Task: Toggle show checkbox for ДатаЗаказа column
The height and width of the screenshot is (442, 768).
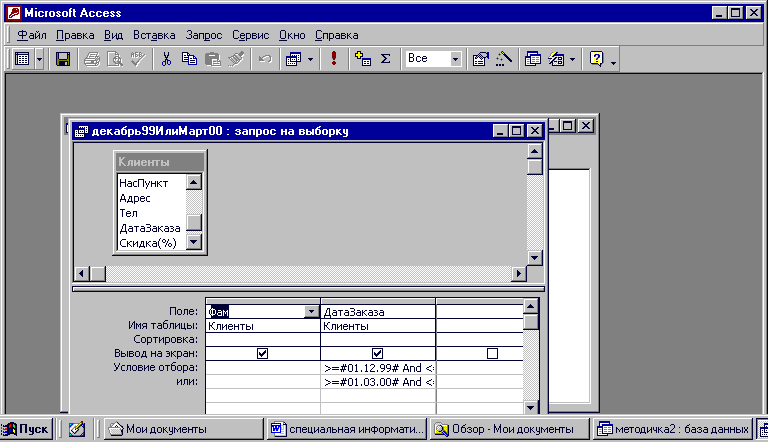Action: click(377, 353)
